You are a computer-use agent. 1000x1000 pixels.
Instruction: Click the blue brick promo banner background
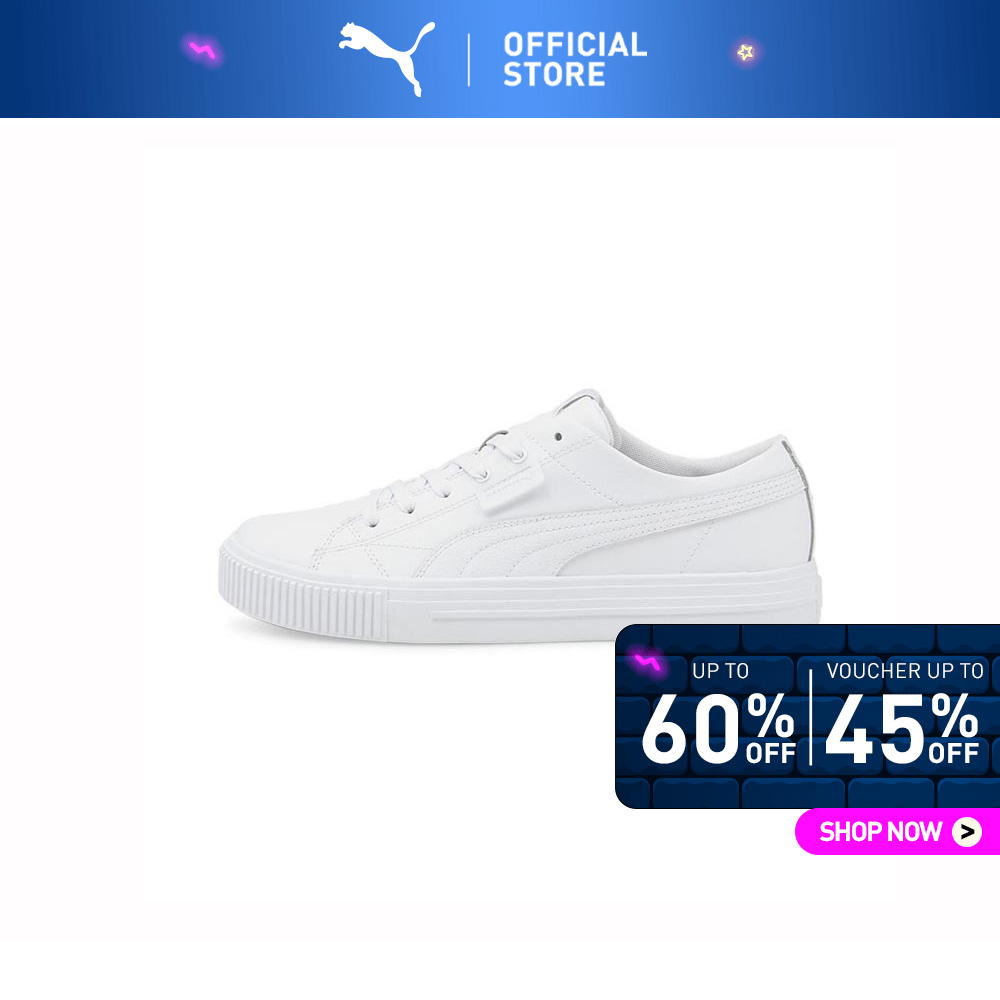click(x=807, y=716)
